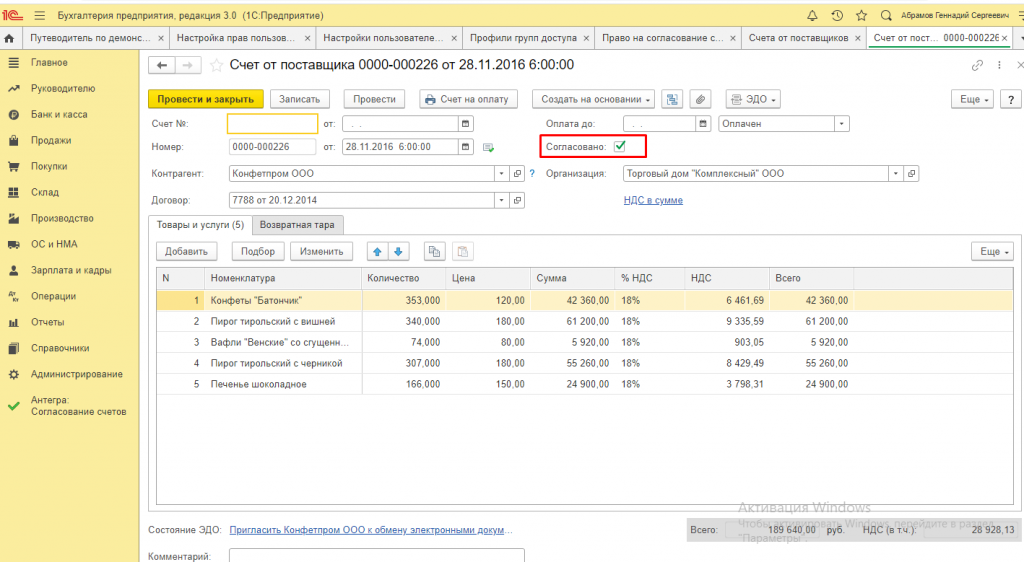Expand the 'Оплачен' status dropdown
1024x562 pixels.
coord(842,124)
